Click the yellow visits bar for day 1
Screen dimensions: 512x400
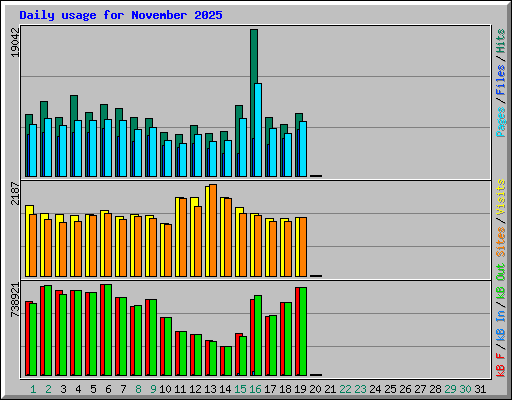pos(28,241)
